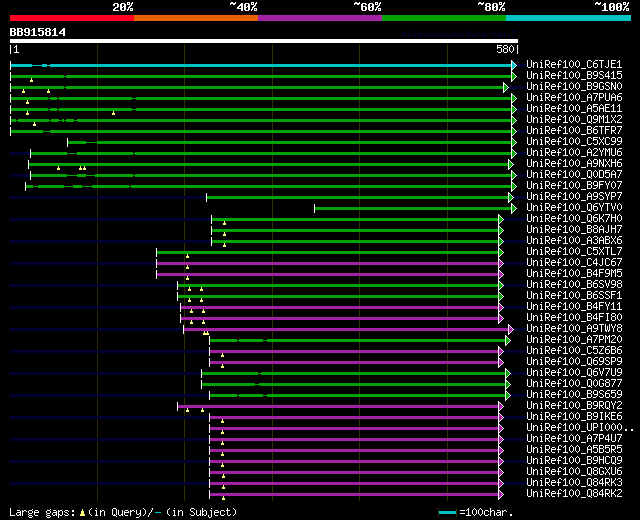Select the UniRef100_B9S415 label
Viewport: 640px width, 520px height.
[574, 76]
